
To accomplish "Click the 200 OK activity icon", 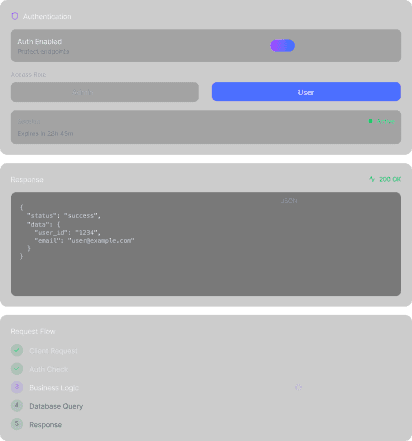I will pos(372,179).
